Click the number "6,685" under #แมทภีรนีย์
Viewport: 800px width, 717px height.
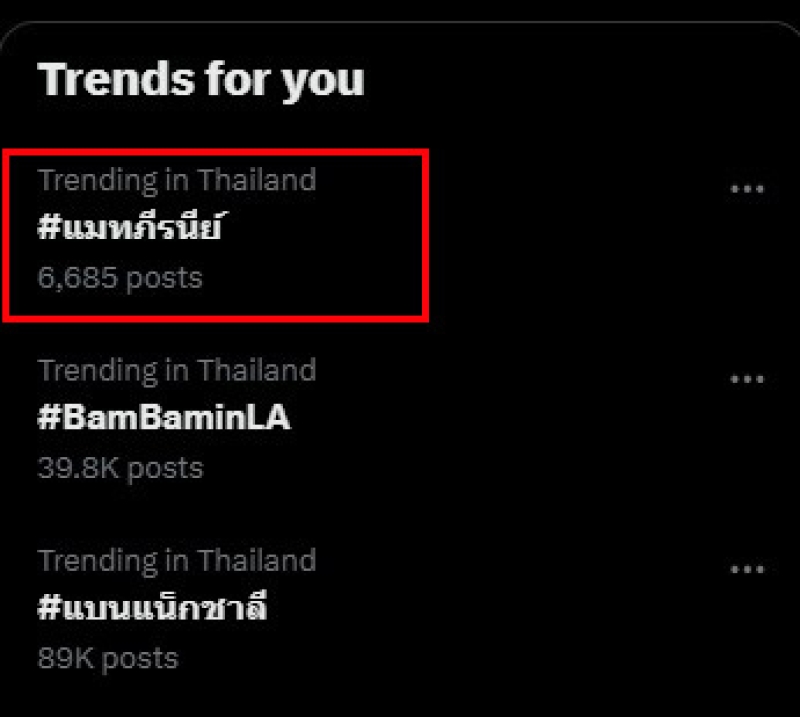pyautogui.click(x=76, y=277)
